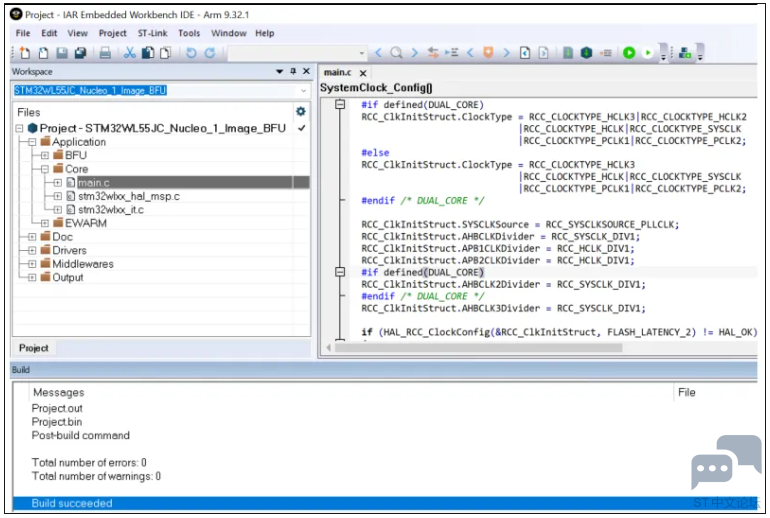Open the Window menu
The height and width of the screenshot is (518, 770).
tap(229, 33)
